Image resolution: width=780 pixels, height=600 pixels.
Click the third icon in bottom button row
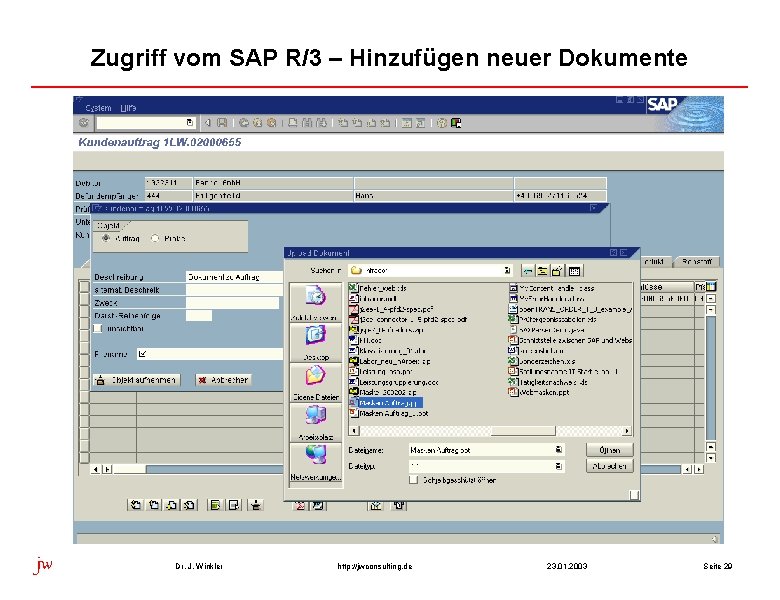tap(172, 505)
